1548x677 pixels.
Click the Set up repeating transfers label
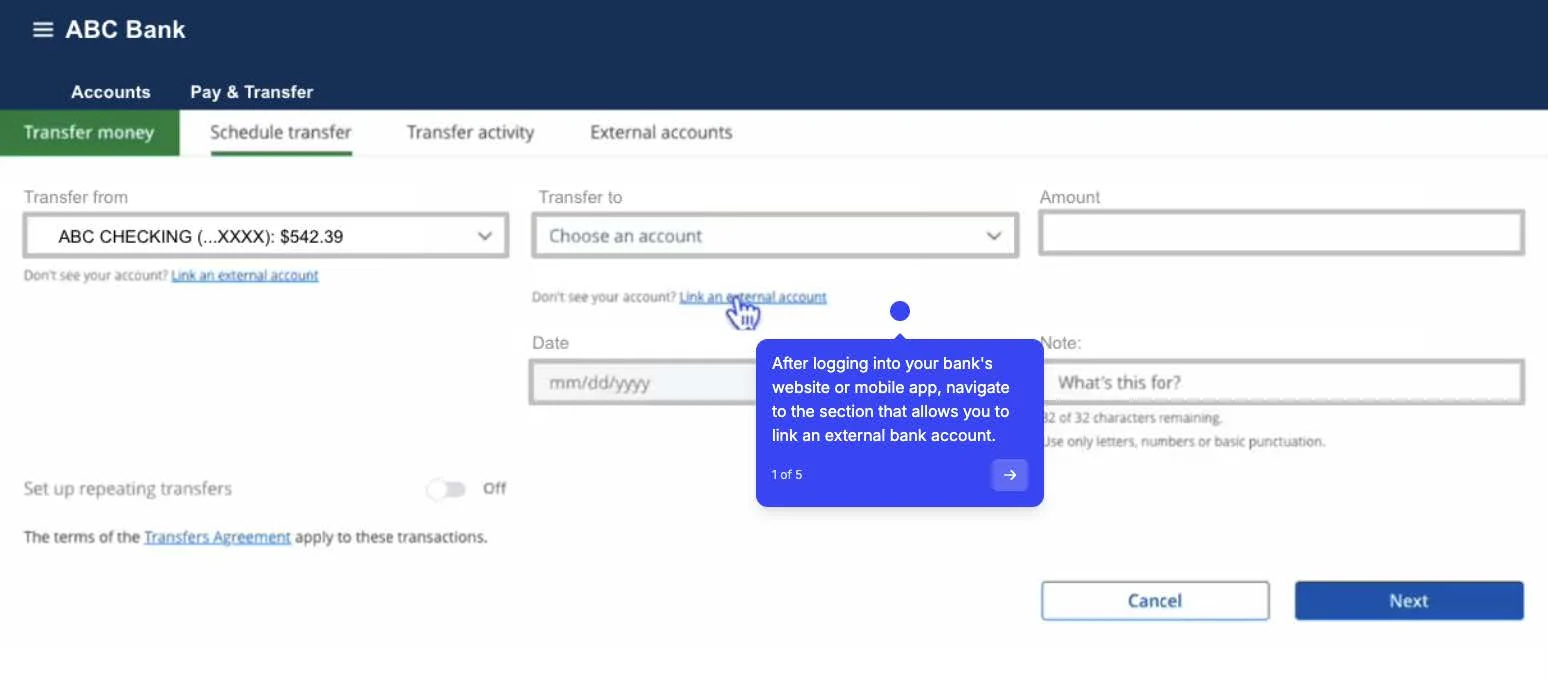point(128,489)
